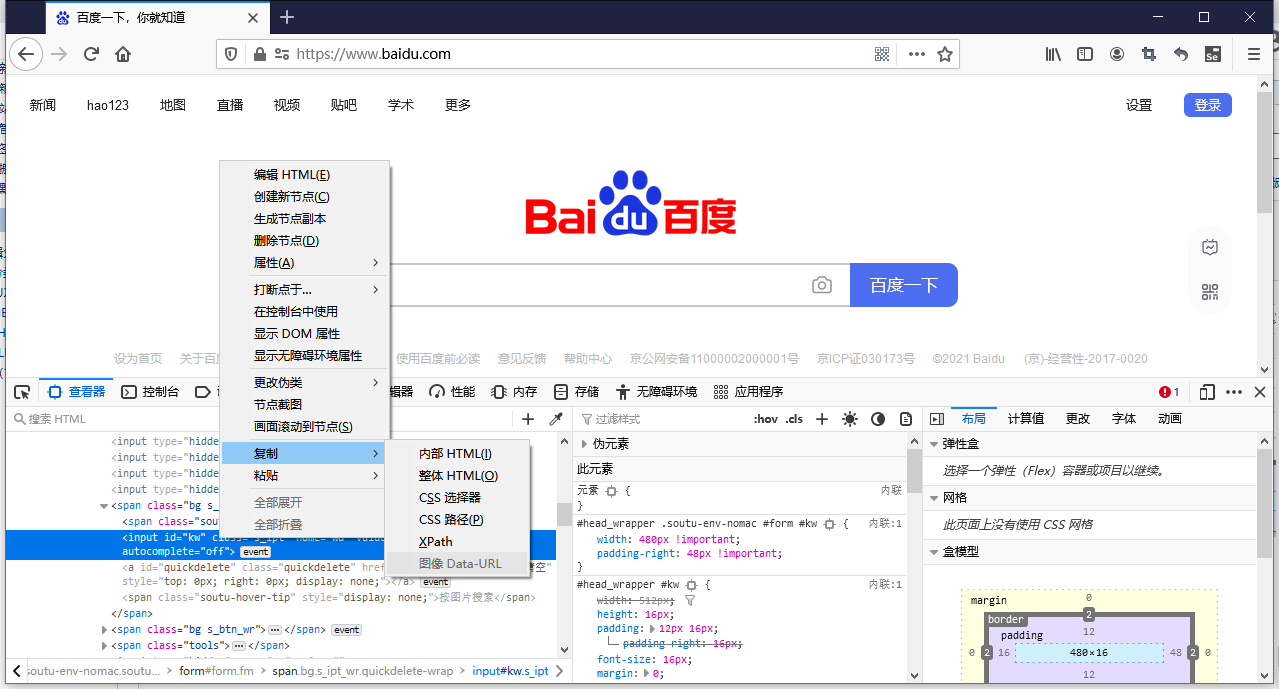Click the screenshot crop tool icon
The image size is (1279, 689).
click(1149, 54)
